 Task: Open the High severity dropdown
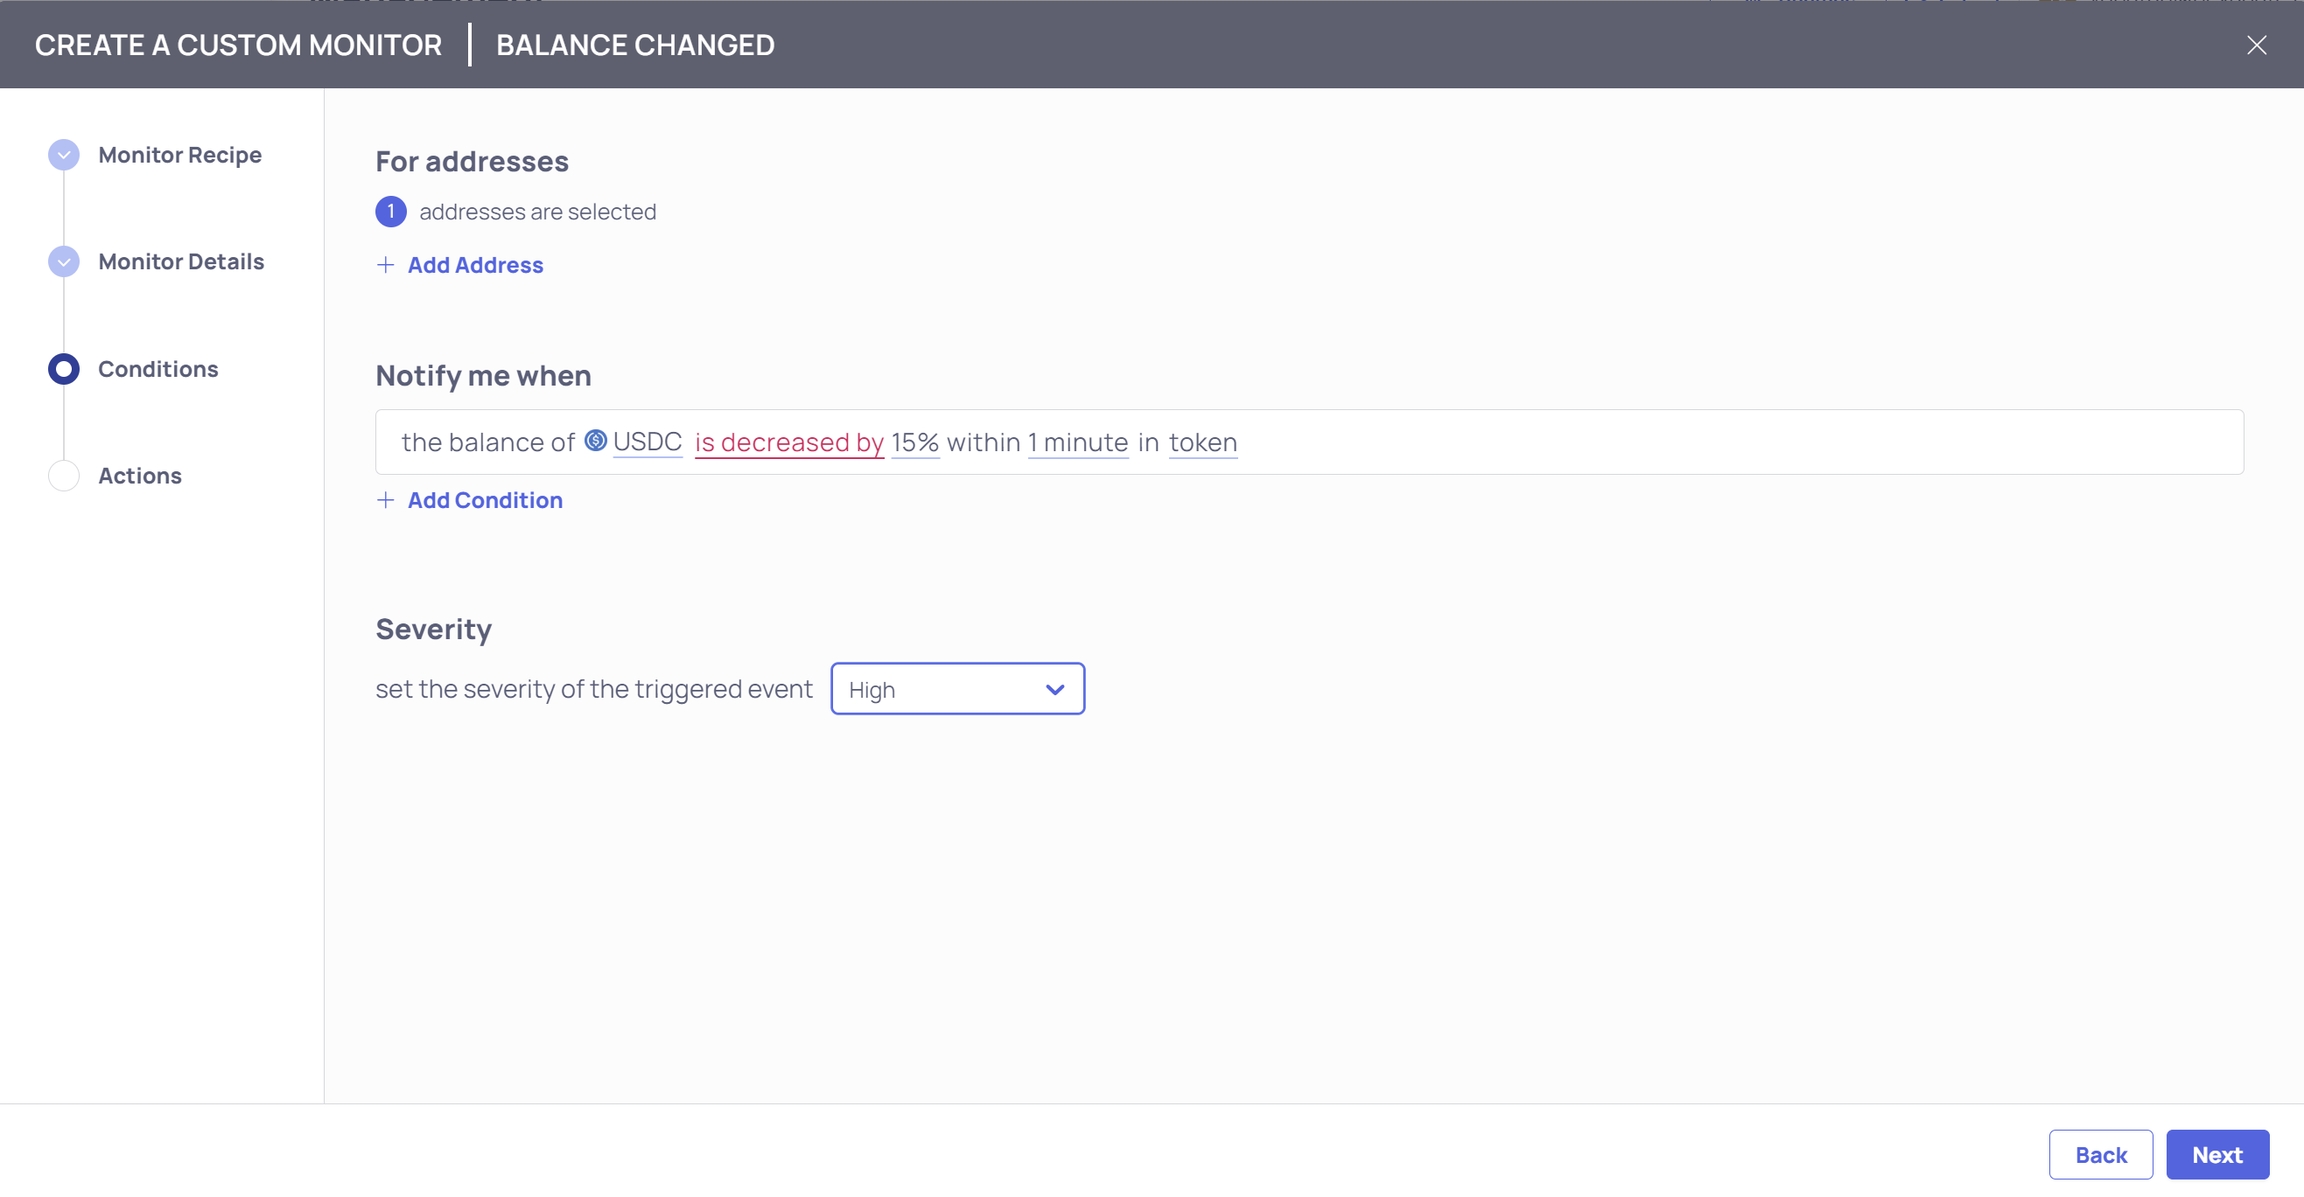click(x=957, y=689)
